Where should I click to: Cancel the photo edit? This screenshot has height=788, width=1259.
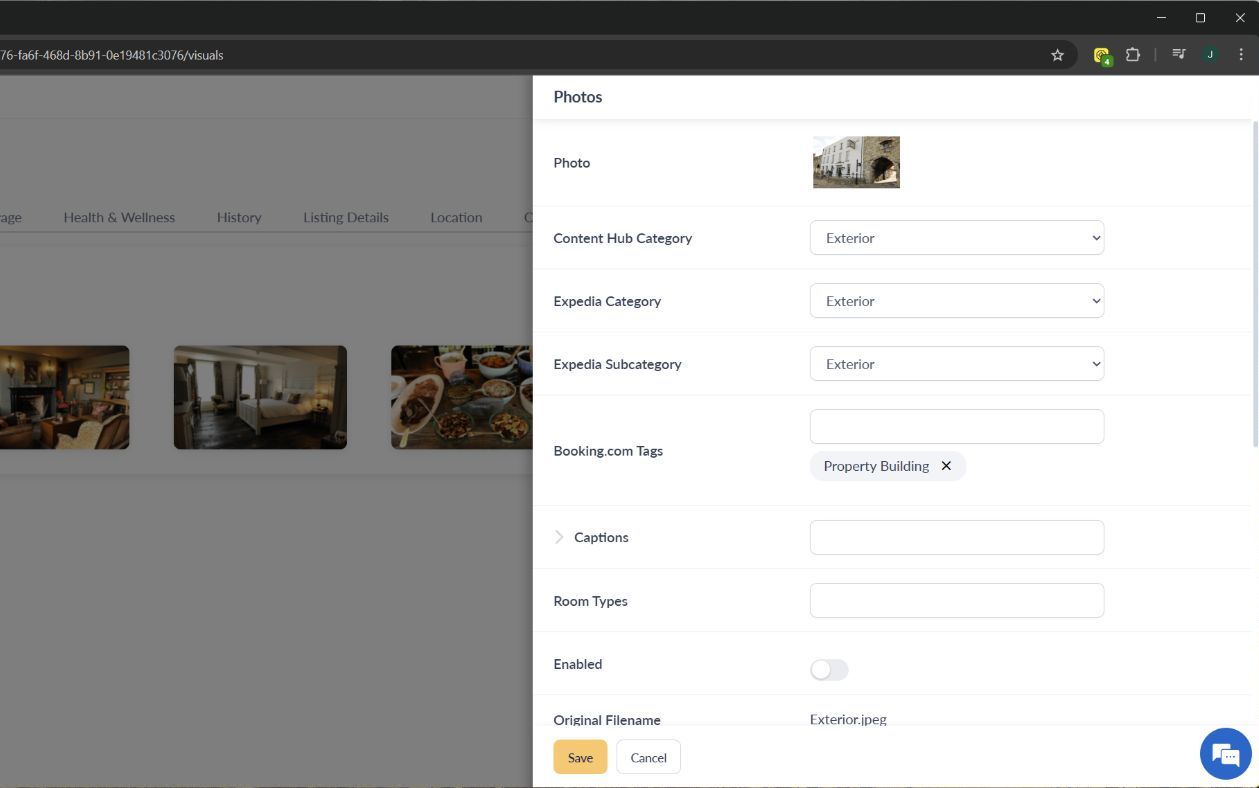click(x=648, y=757)
